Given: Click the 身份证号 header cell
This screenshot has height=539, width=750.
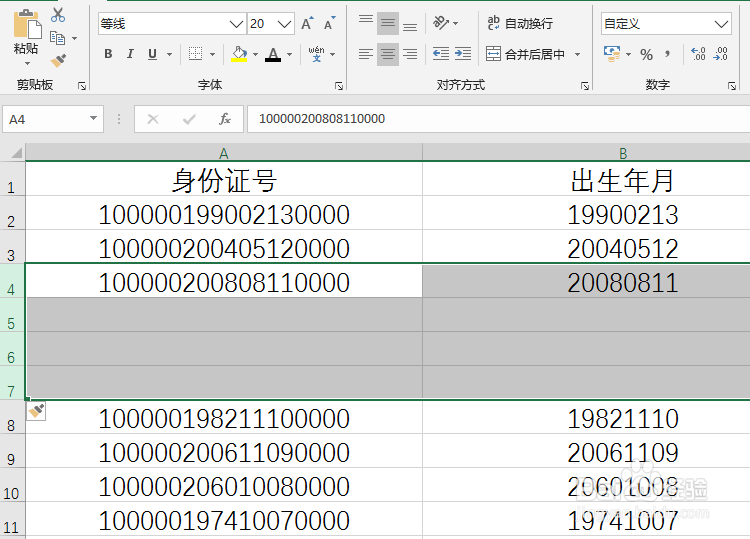Looking at the screenshot, I should (223, 179).
